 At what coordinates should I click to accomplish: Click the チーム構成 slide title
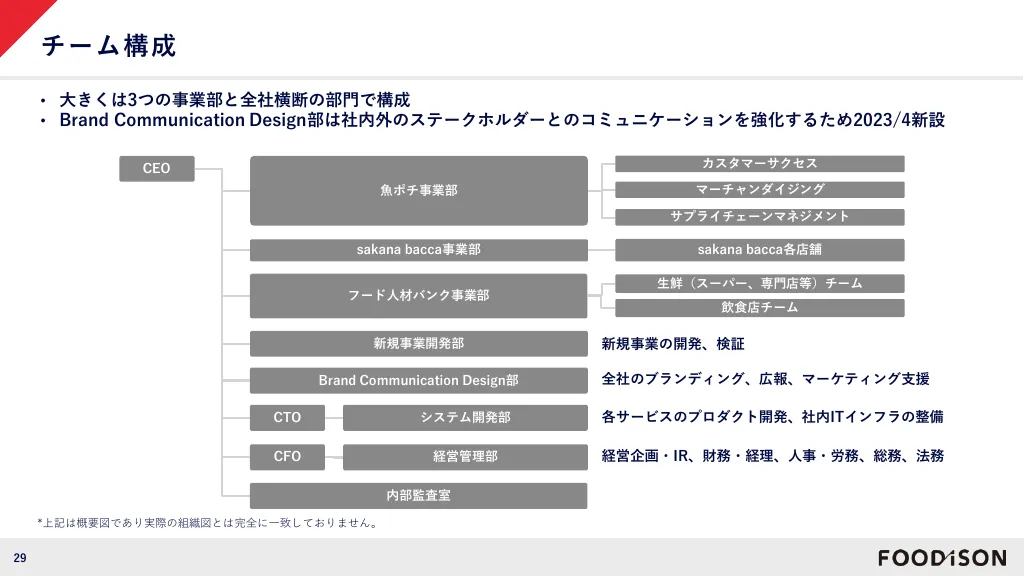109,46
